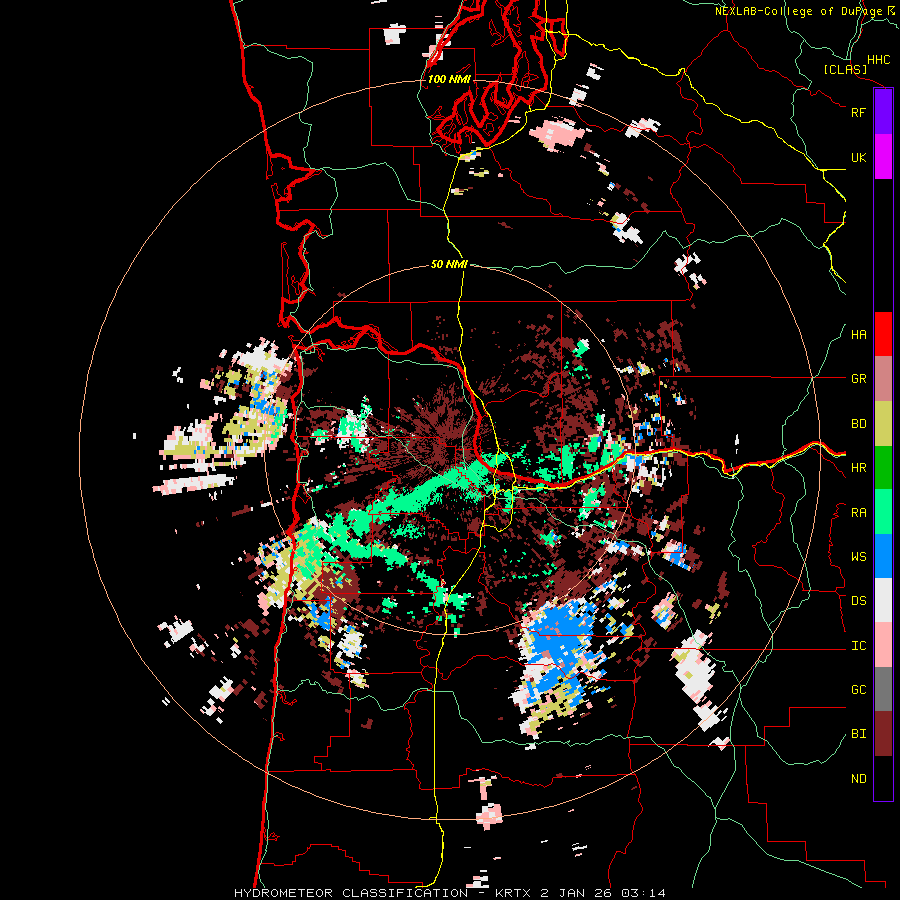Select the IC light pink legend swatch
This screenshot has width=900, height=900.
[x=883, y=645]
